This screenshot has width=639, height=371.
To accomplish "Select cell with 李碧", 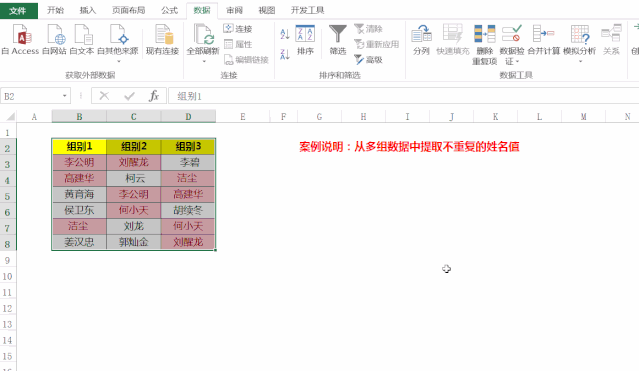I will tap(188, 162).
